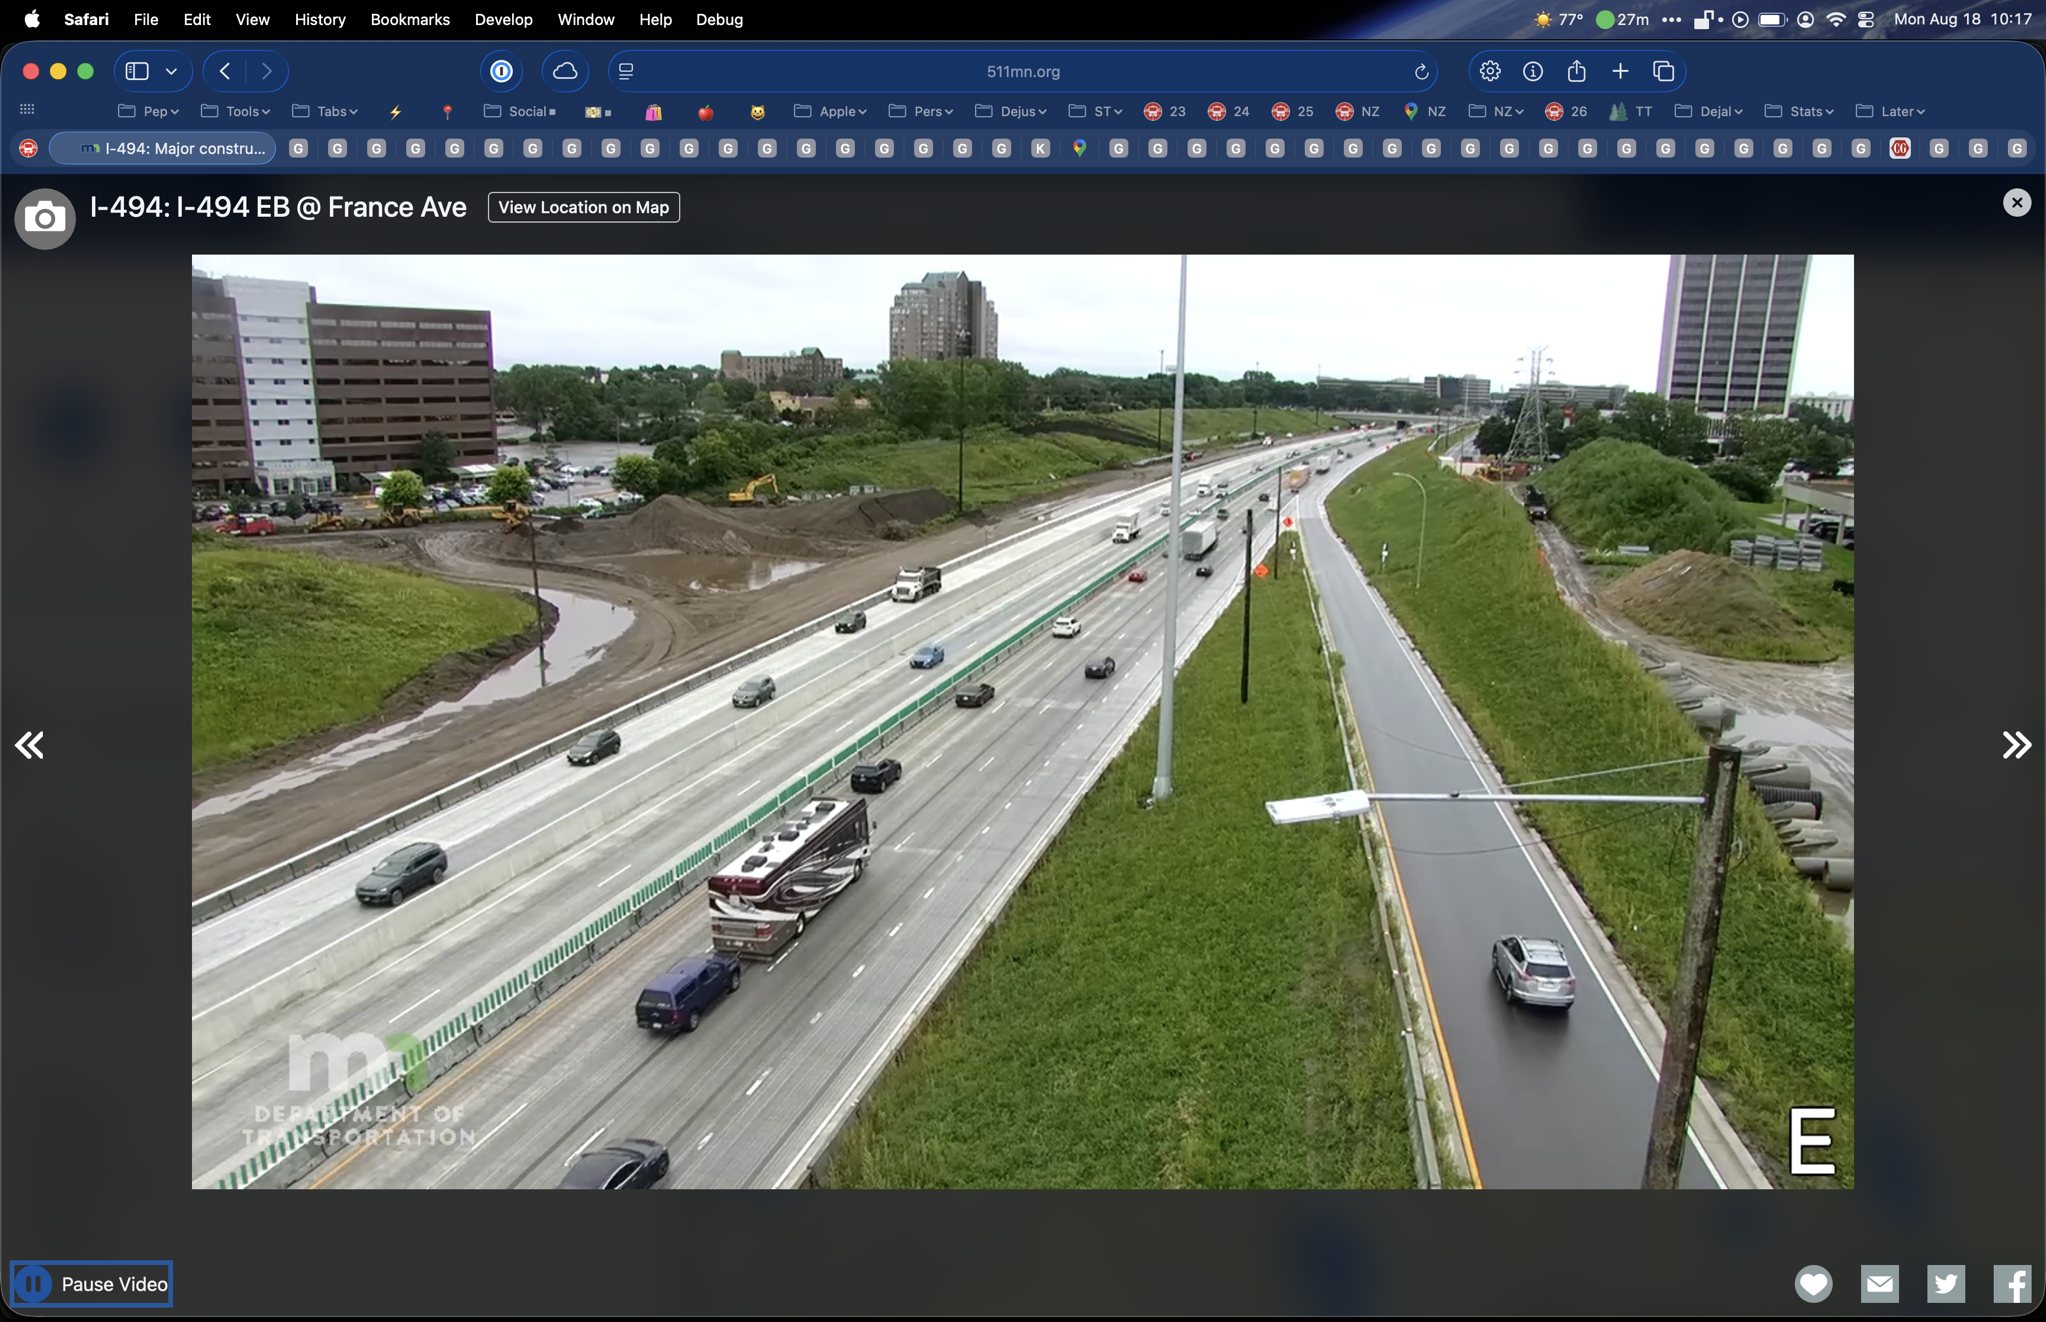This screenshot has height=1322, width=2046.
Task: Go back in Safari history
Action: (x=225, y=71)
